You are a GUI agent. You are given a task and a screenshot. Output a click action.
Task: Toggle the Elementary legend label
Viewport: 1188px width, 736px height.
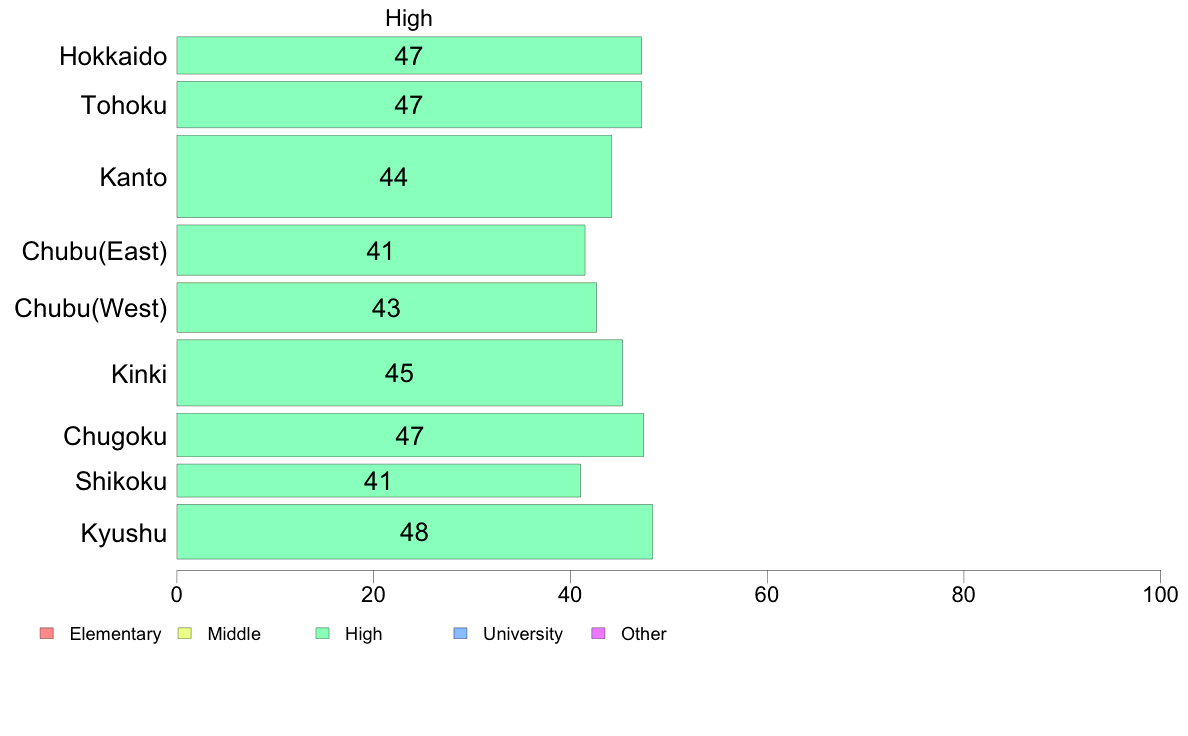pyautogui.click(x=115, y=634)
